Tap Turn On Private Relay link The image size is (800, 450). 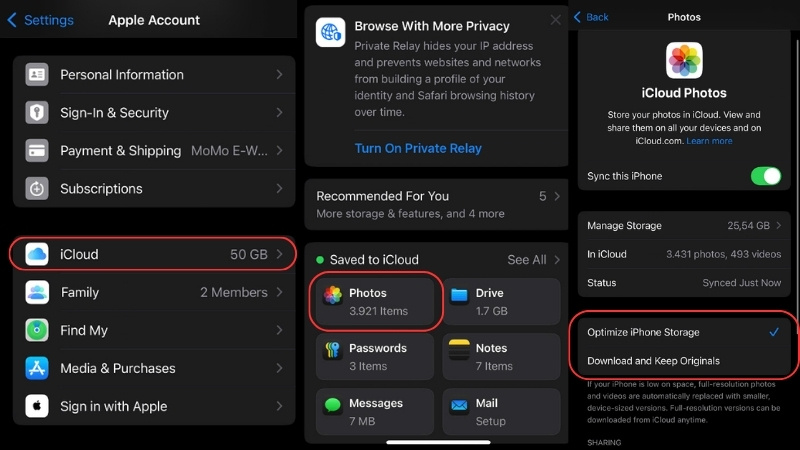(418, 148)
